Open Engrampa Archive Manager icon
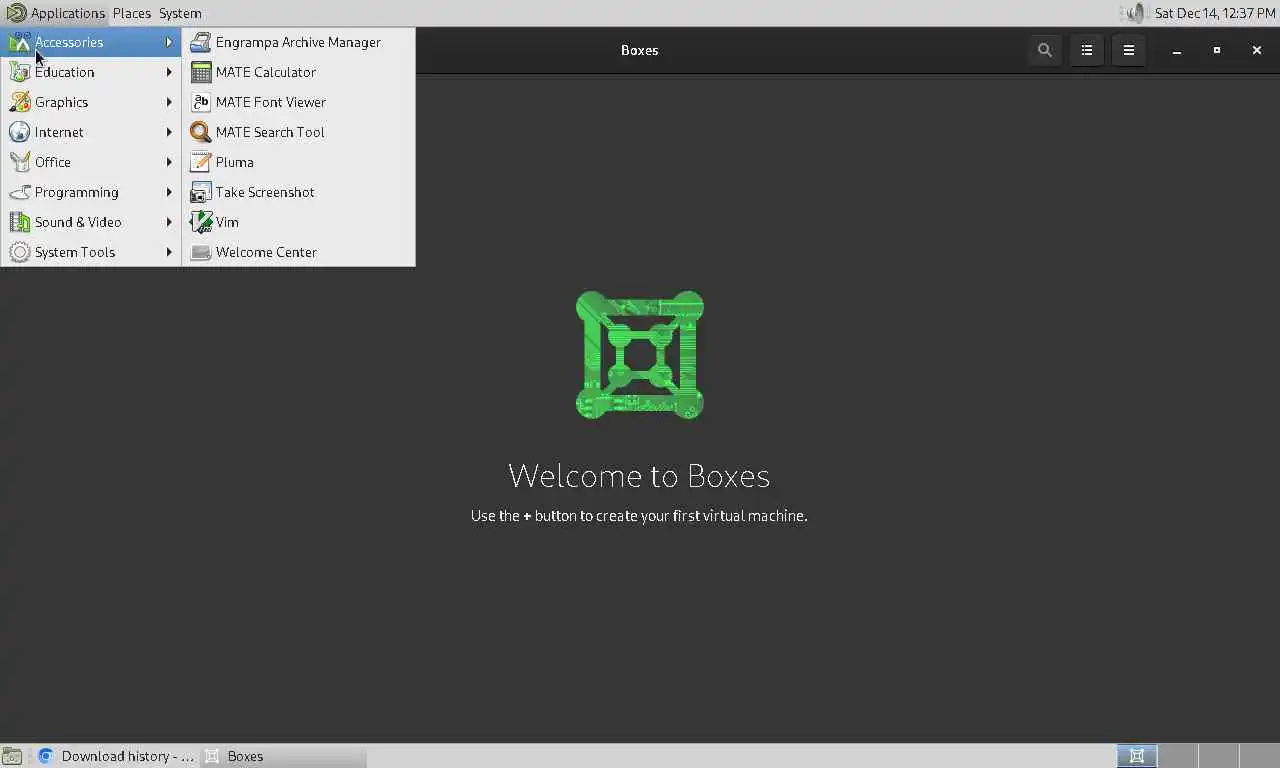1280x768 pixels. click(200, 42)
